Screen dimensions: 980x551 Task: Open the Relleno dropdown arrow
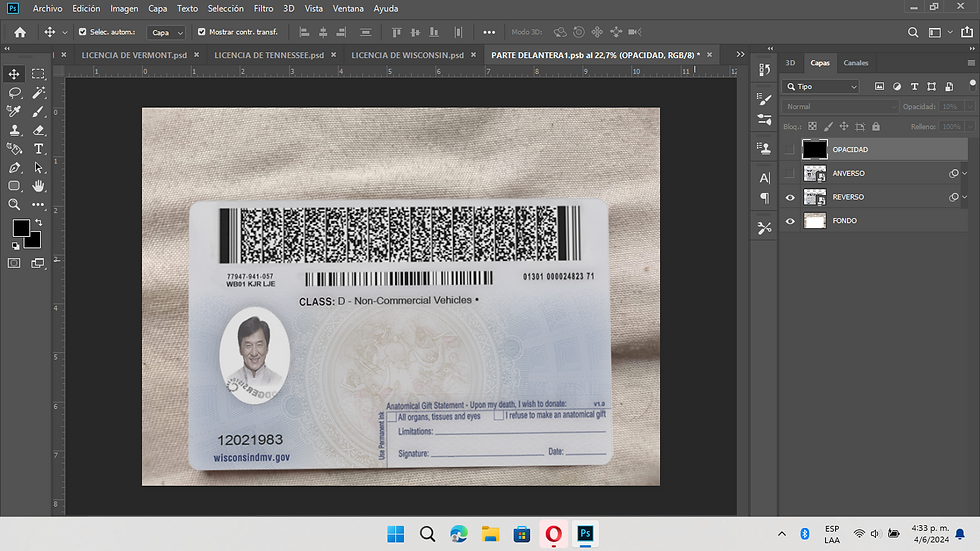pyautogui.click(x=970, y=126)
